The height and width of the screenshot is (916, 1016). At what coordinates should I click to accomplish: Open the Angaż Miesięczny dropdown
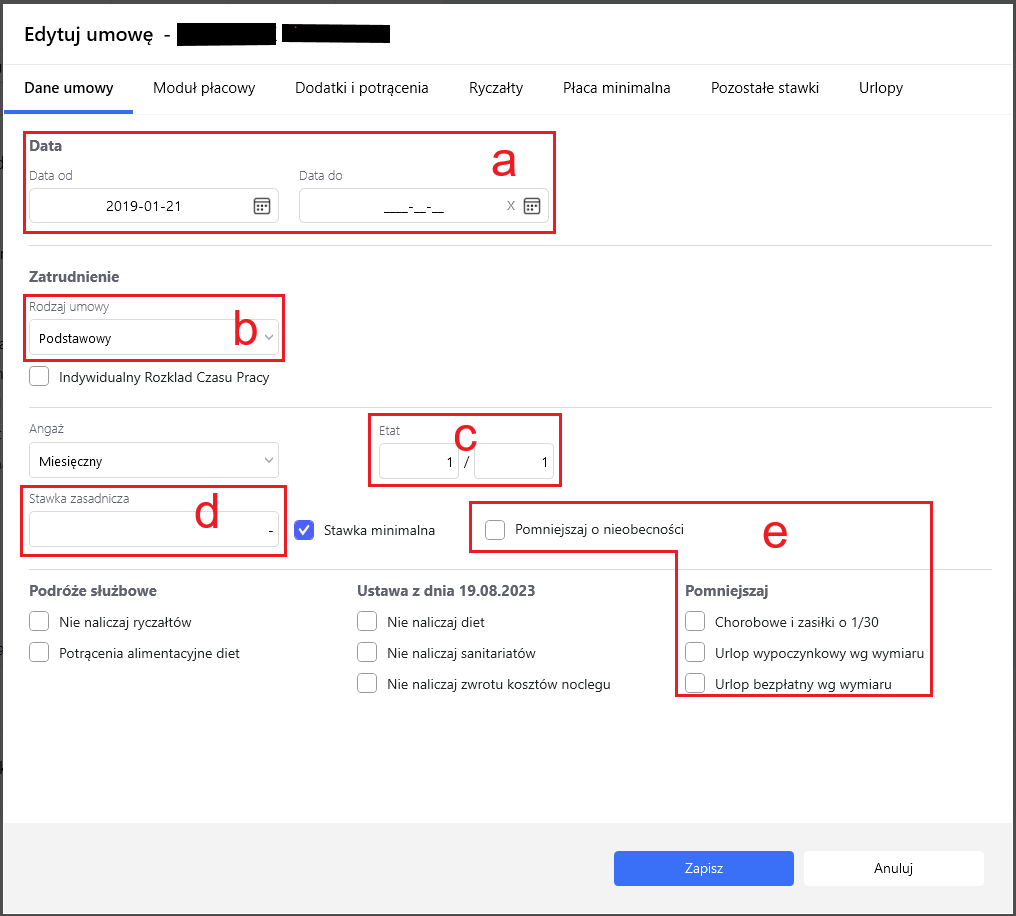pyautogui.click(x=154, y=461)
